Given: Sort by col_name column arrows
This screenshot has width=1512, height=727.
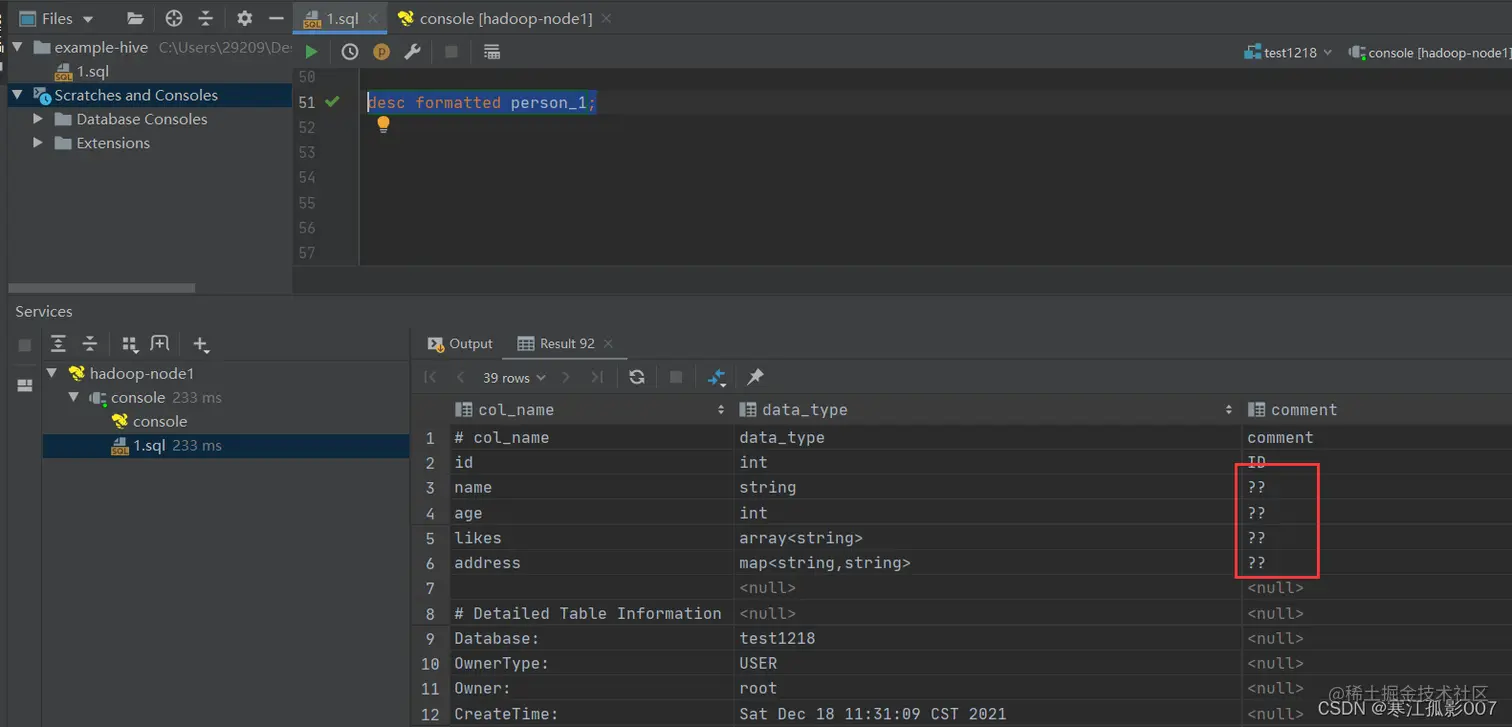Looking at the screenshot, I should pyautogui.click(x=721, y=410).
